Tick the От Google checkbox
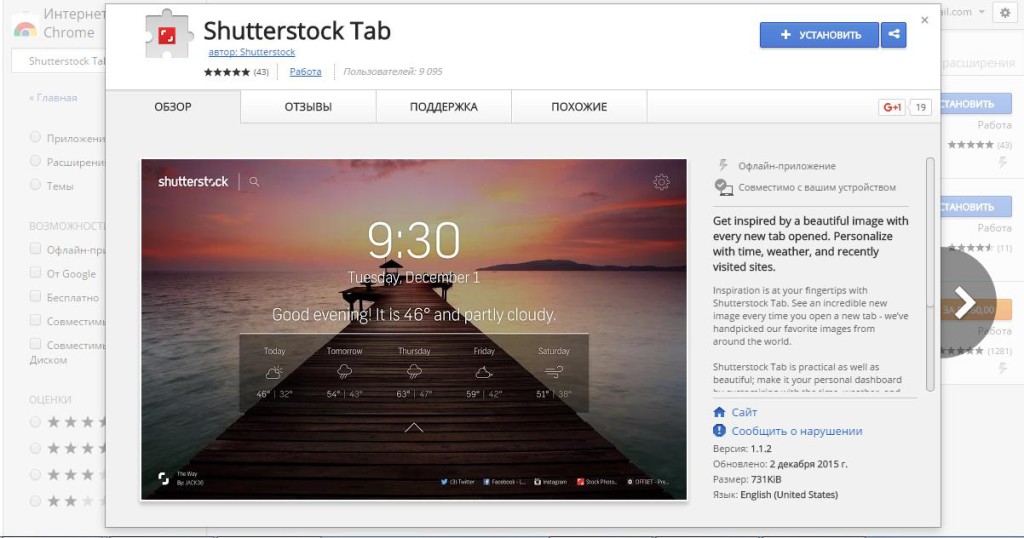 [35, 273]
